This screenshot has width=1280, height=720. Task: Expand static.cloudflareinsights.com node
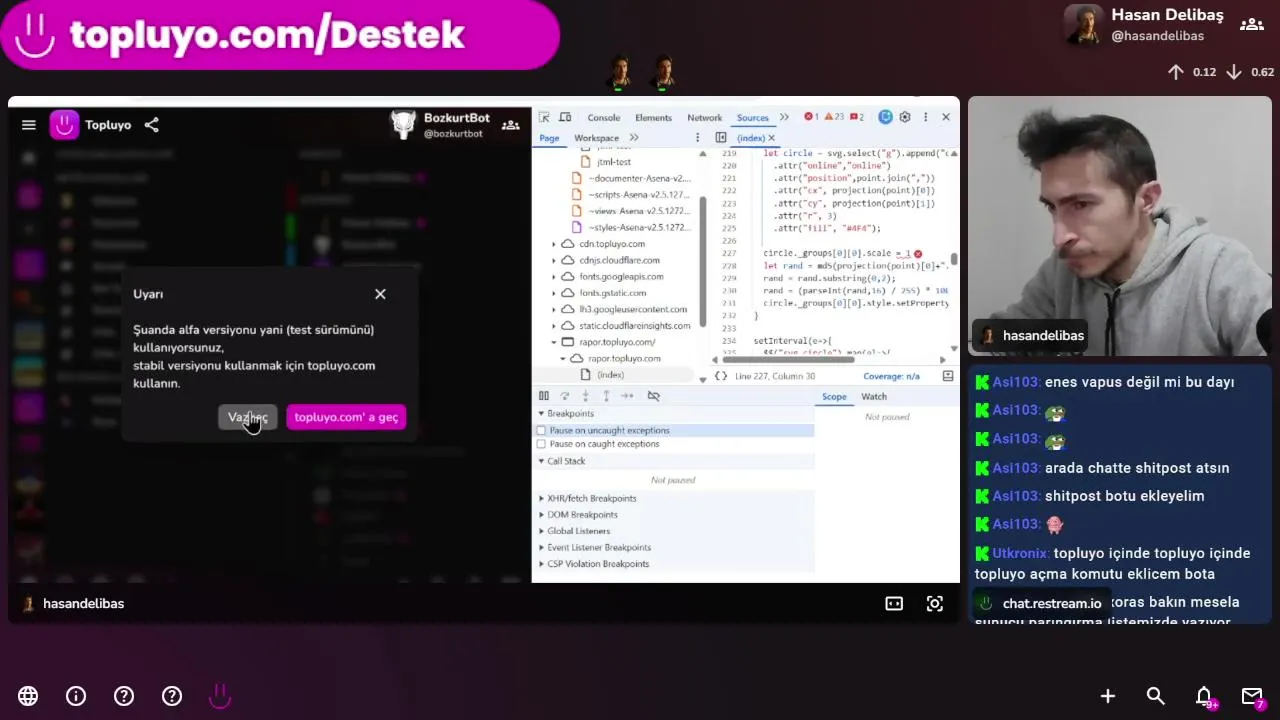(554, 325)
